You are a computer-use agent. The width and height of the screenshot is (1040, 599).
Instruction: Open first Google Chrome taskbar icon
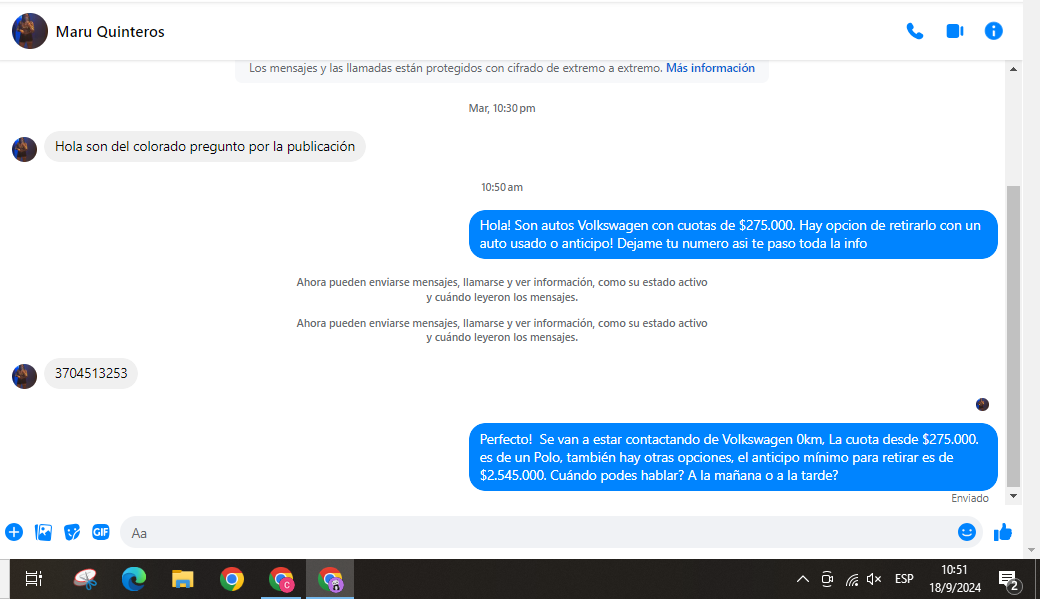231,579
